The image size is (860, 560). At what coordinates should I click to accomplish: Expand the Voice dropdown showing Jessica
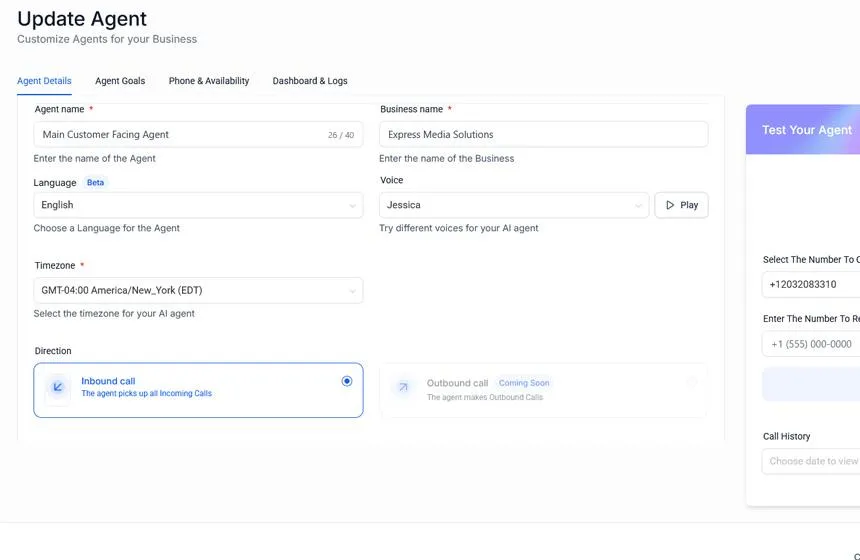(x=514, y=205)
